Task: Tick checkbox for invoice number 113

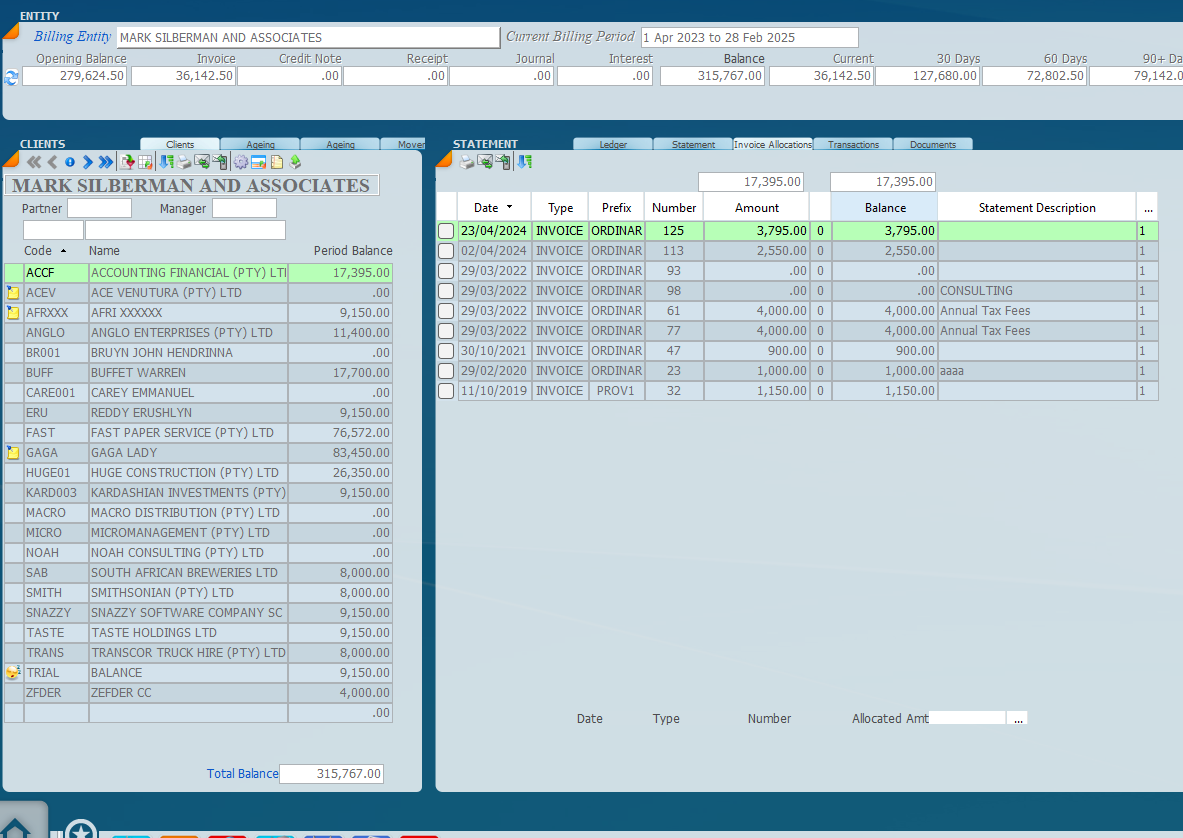Action: tap(446, 251)
